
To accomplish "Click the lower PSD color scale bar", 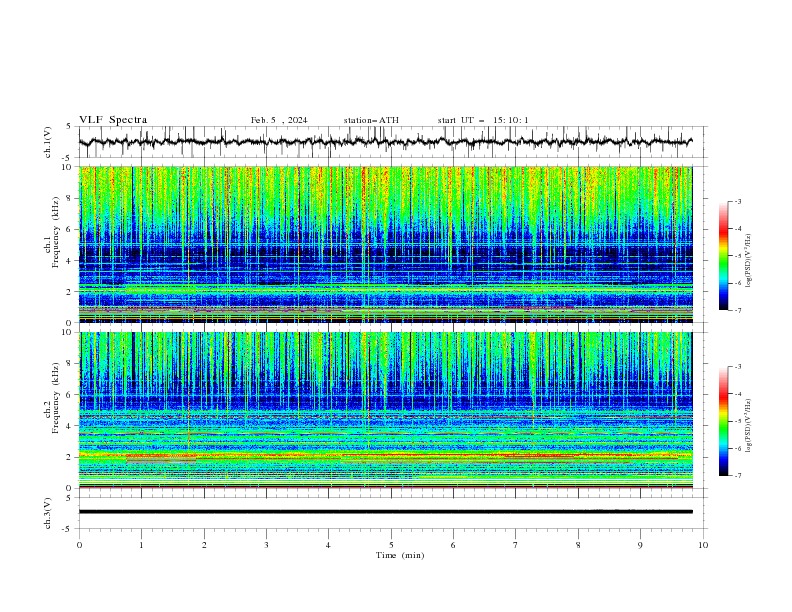I will [x=724, y=421].
